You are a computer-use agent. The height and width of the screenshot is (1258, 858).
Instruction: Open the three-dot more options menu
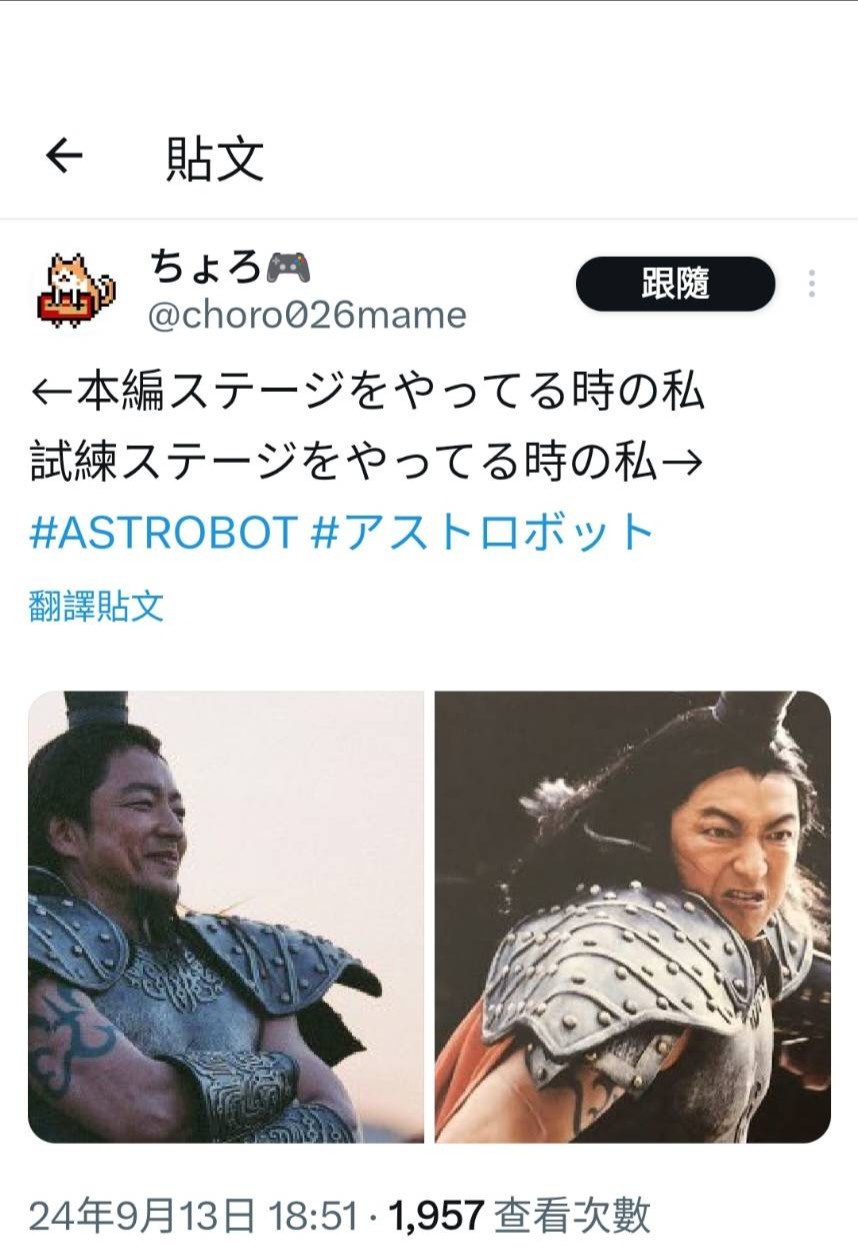click(812, 285)
